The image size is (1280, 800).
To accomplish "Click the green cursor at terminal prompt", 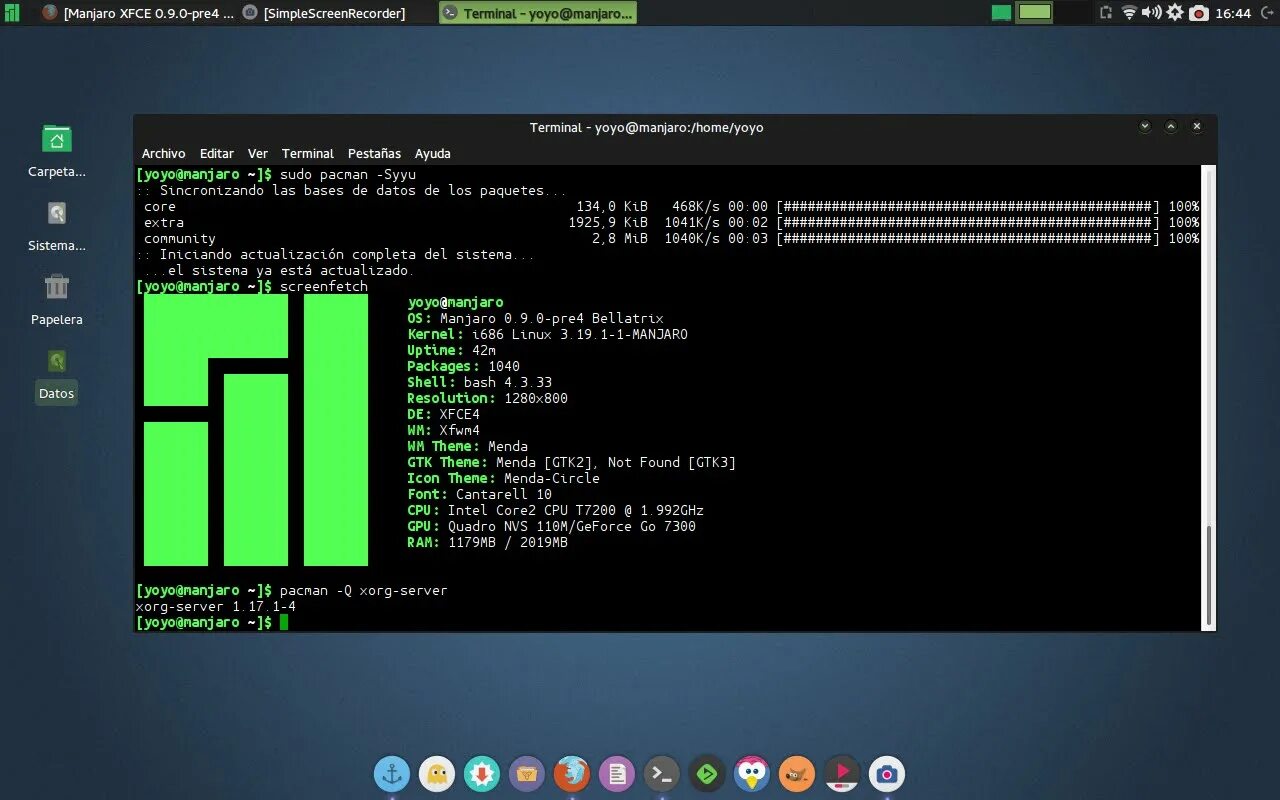I will (x=284, y=622).
